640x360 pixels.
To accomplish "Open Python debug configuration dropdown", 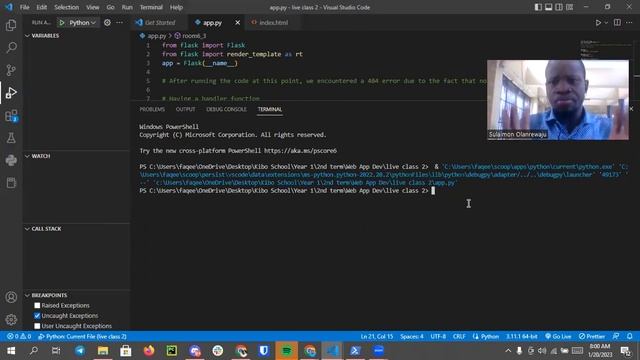I will pos(82,22).
